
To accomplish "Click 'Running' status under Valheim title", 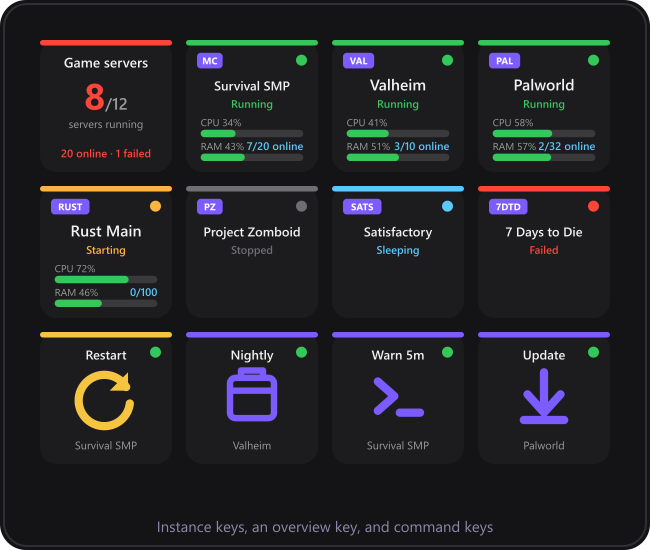I will click(398, 104).
